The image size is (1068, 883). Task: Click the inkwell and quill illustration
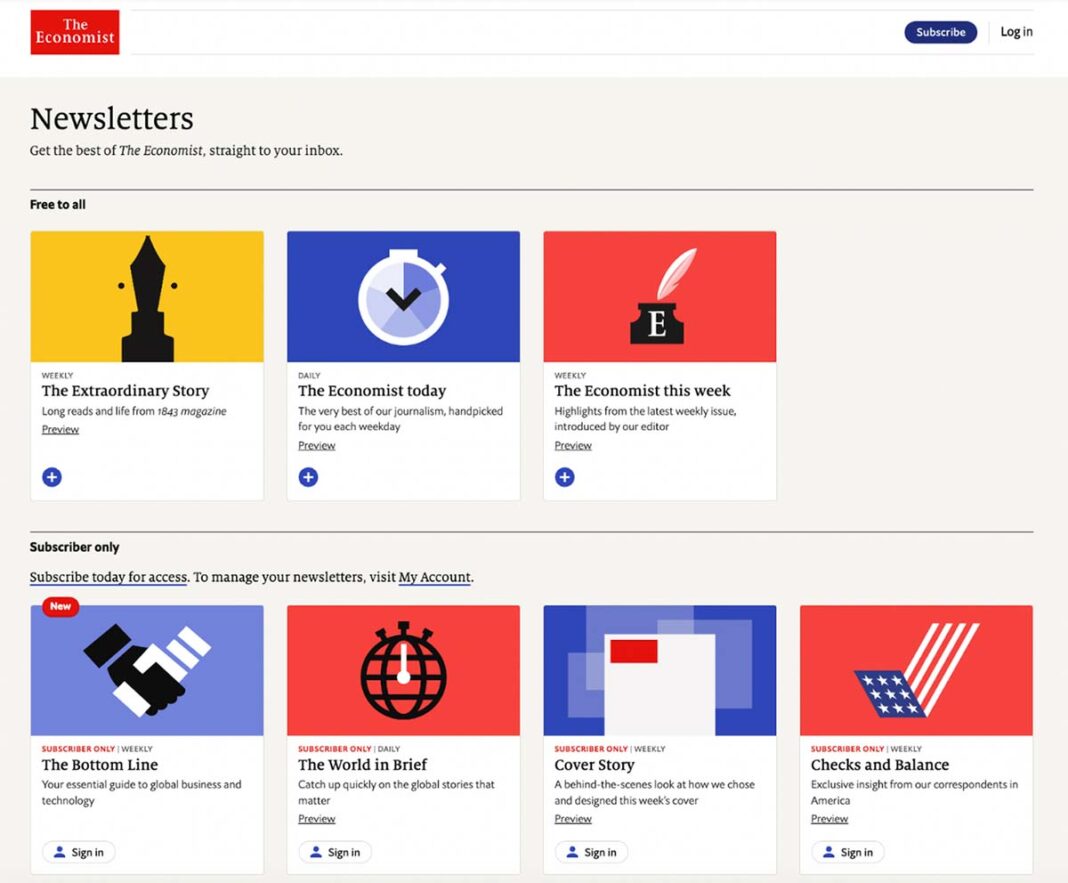coord(660,297)
